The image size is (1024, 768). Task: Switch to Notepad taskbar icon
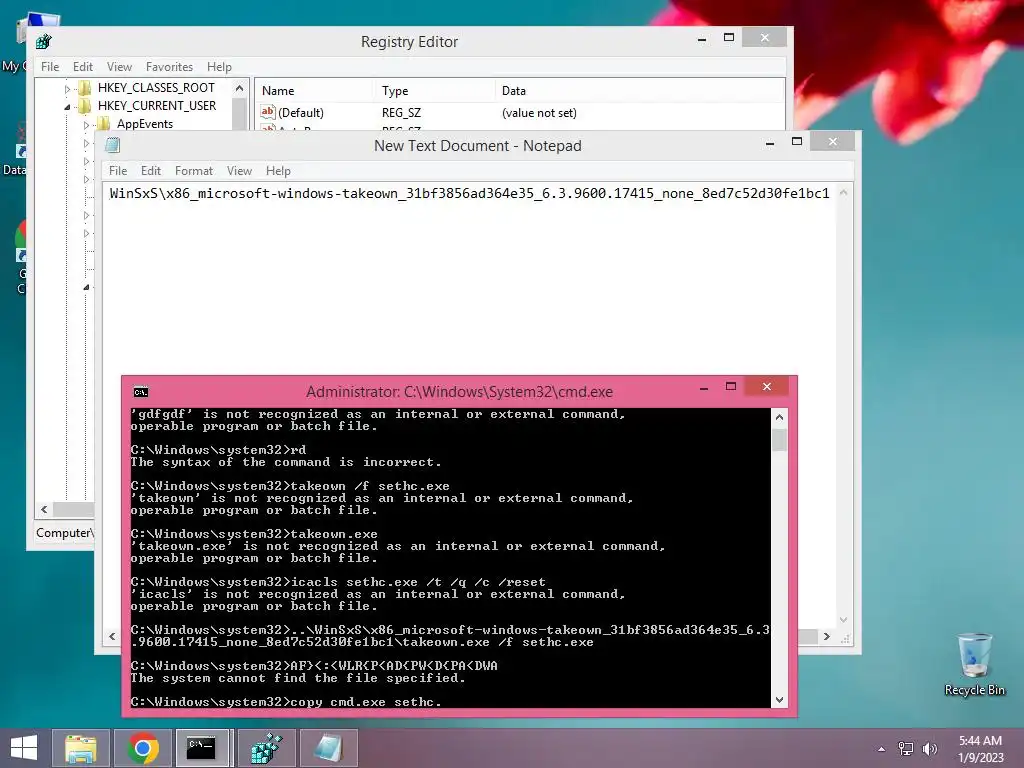tap(328, 748)
